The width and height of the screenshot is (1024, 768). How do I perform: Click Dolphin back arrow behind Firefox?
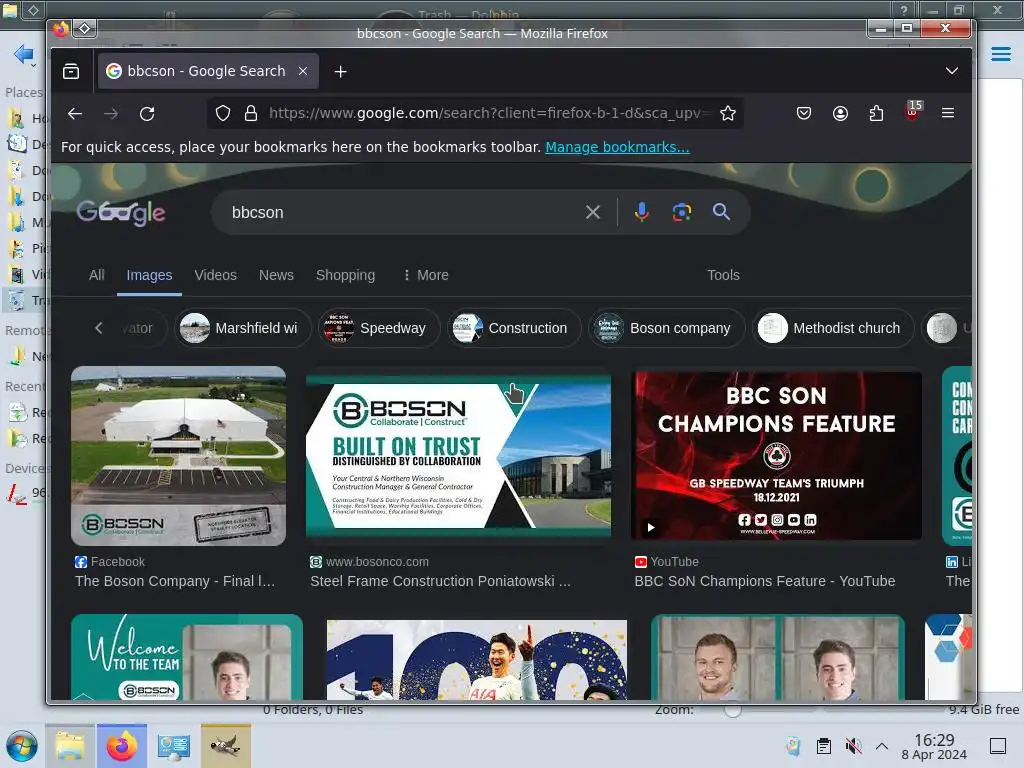[x=24, y=54]
